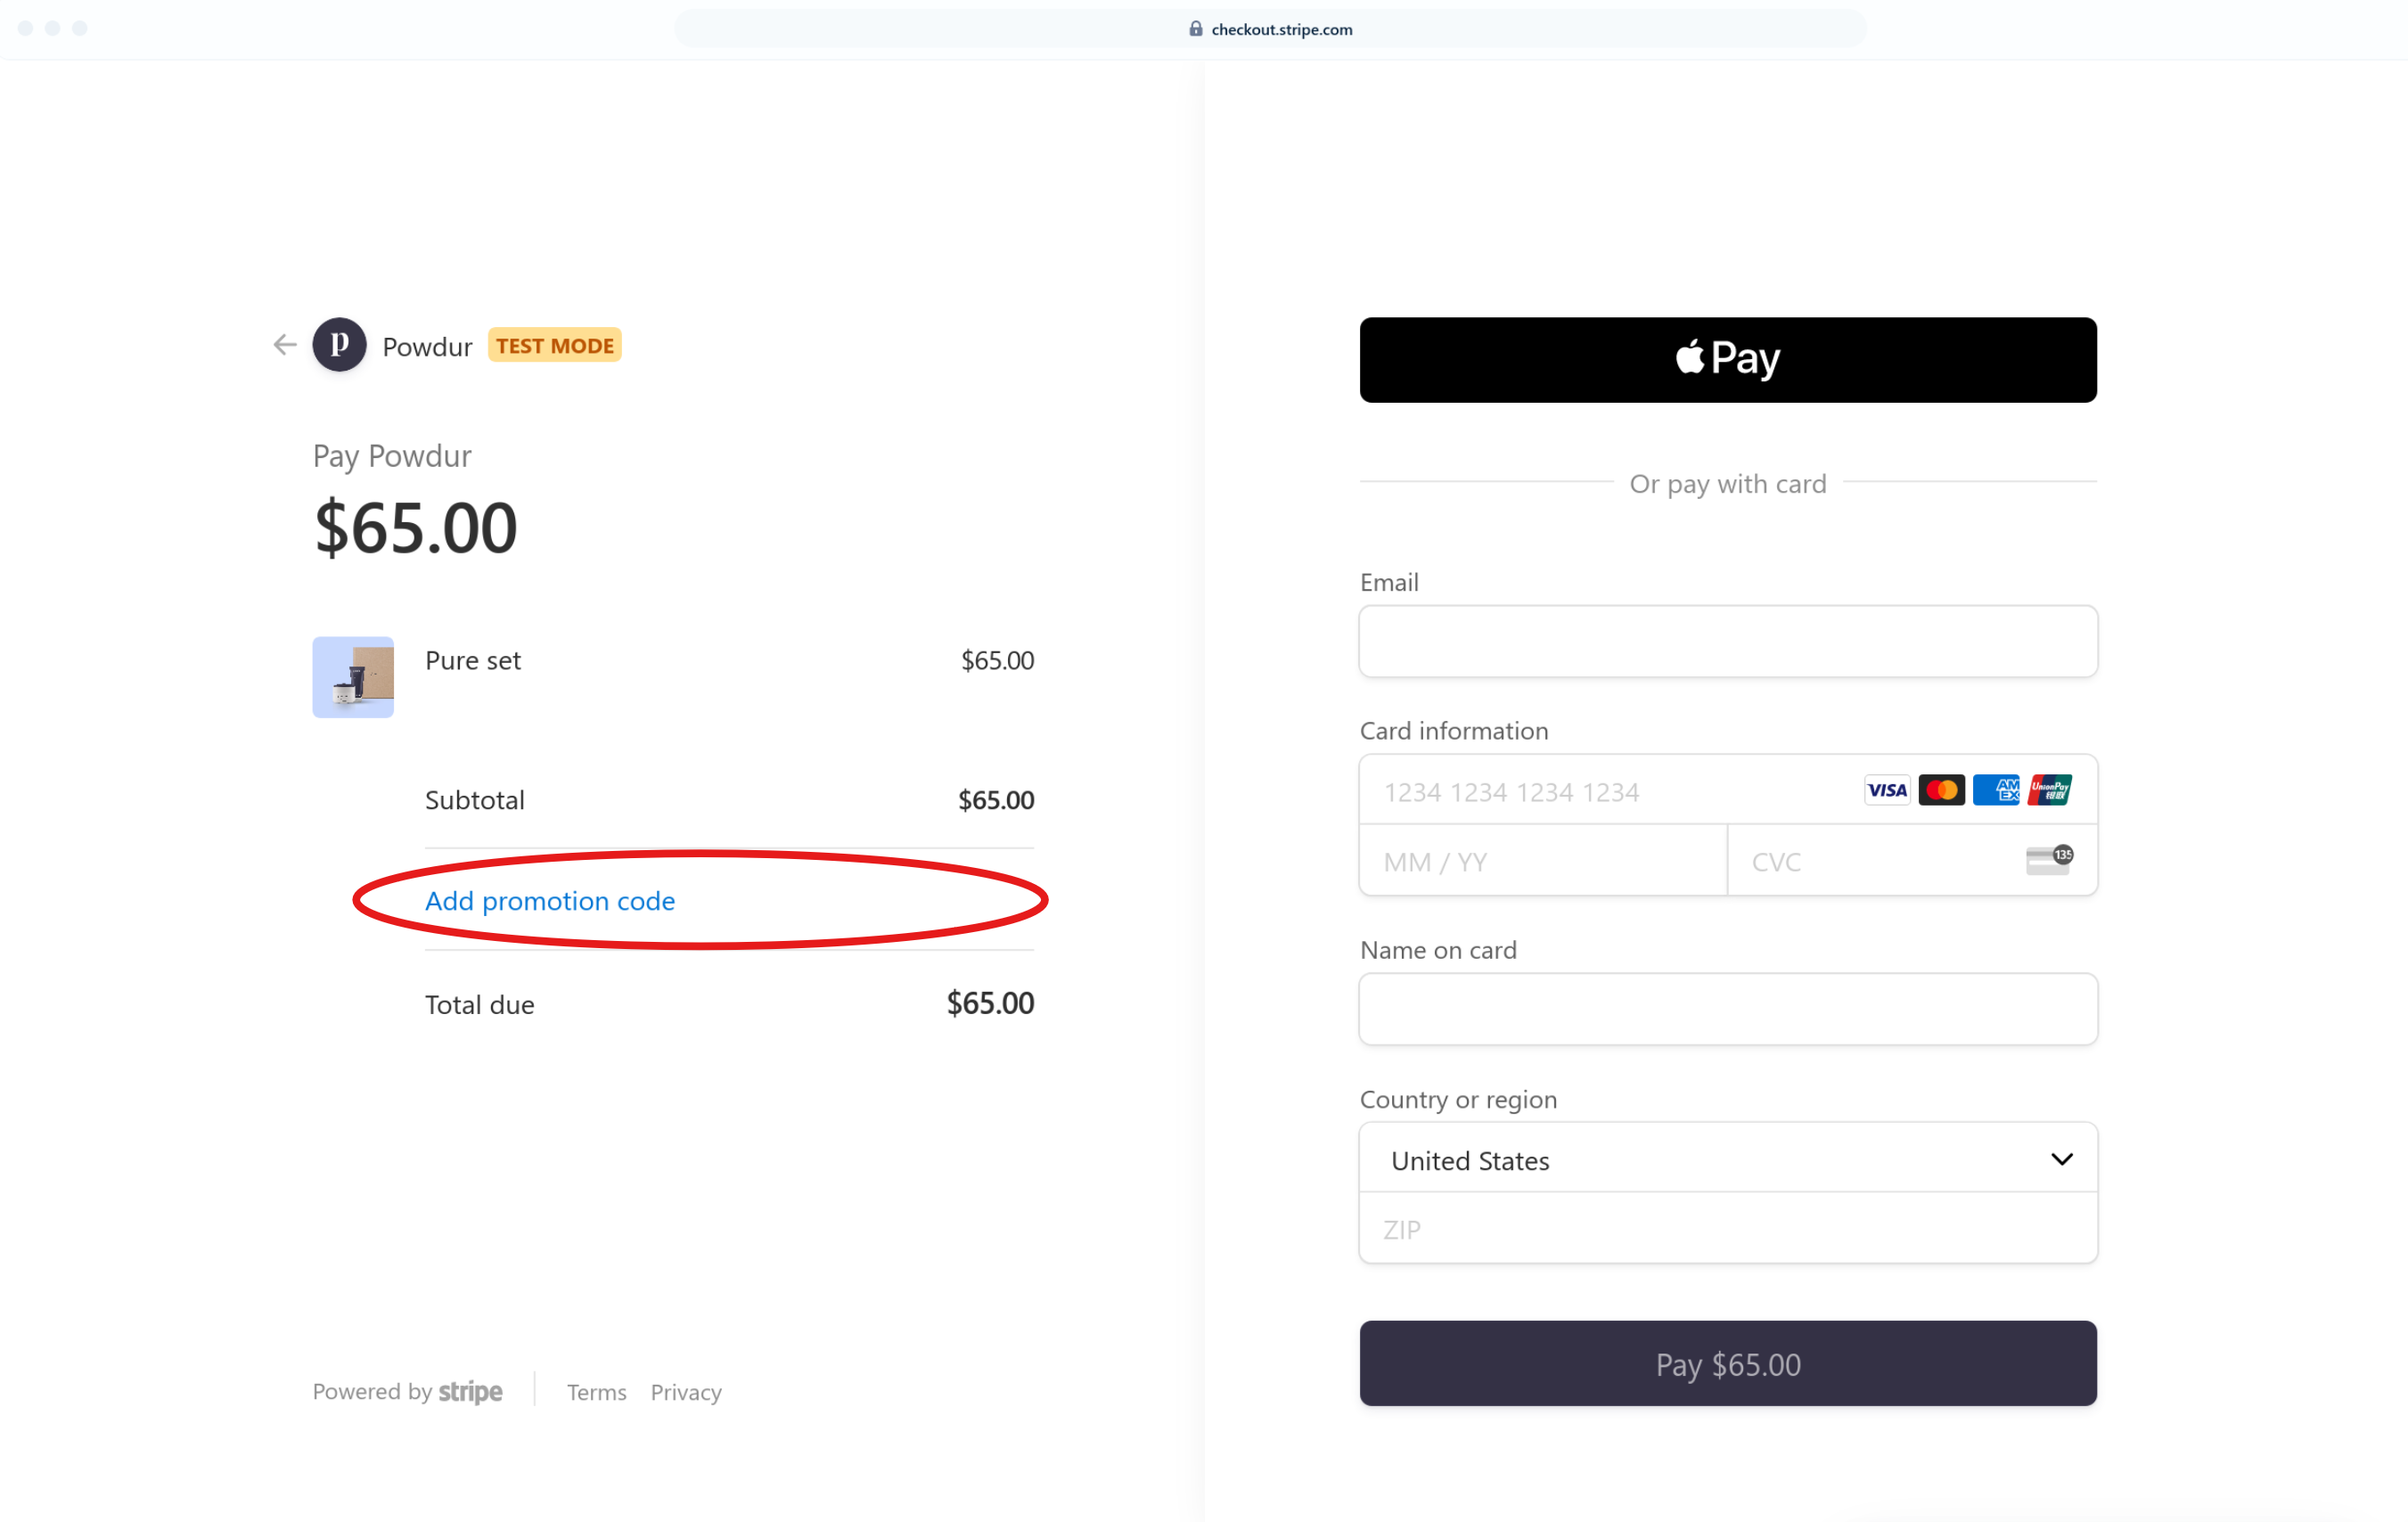This screenshot has width=2408, height=1522.
Task: Click the Mastercard icon
Action: tap(1941, 790)
